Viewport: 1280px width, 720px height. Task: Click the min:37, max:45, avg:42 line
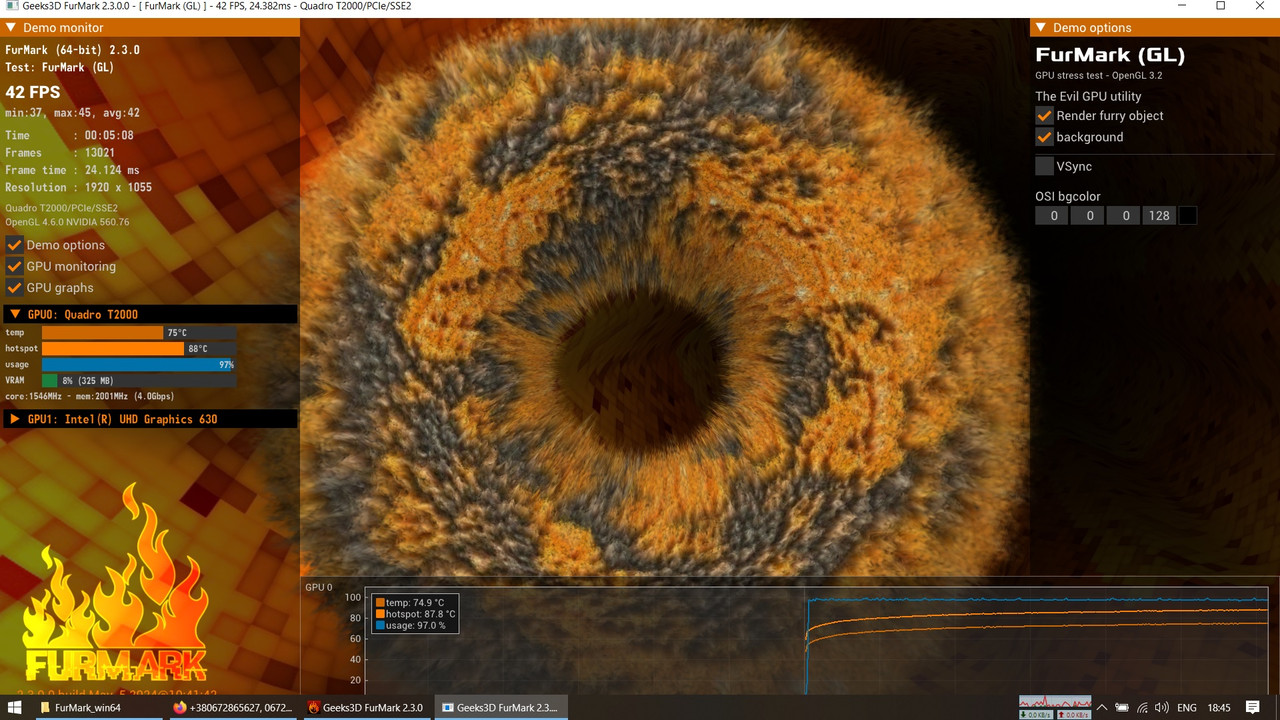[72, 113]
